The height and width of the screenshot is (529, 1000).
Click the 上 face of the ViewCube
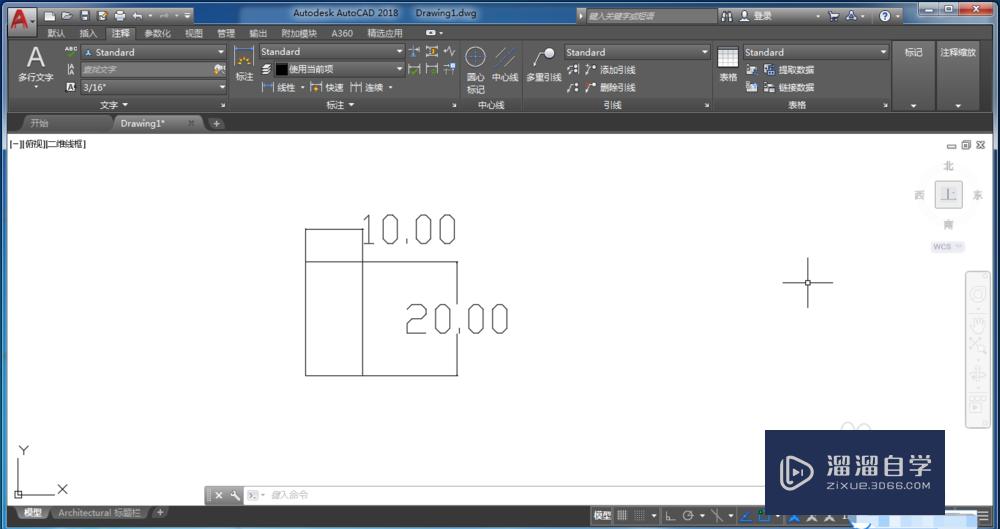tap(949, 195)
